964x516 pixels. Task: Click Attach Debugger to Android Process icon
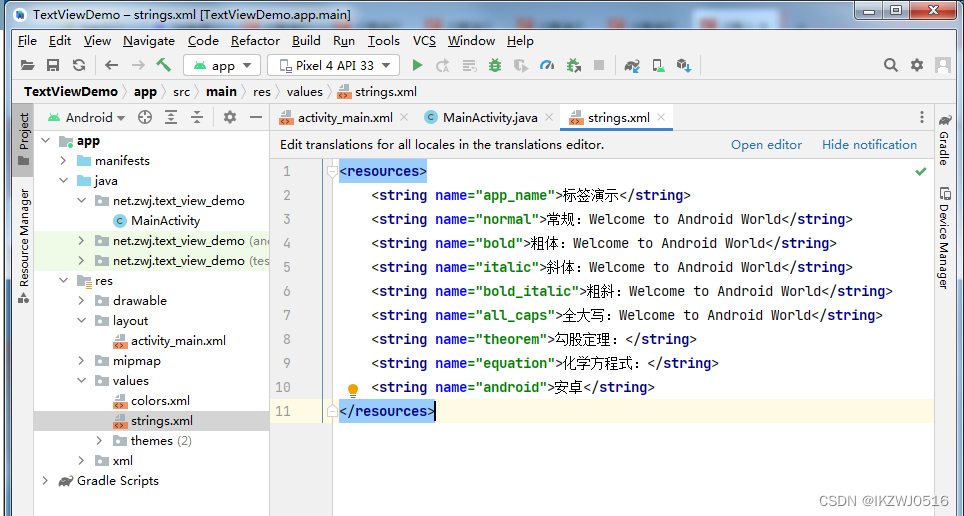574,65
